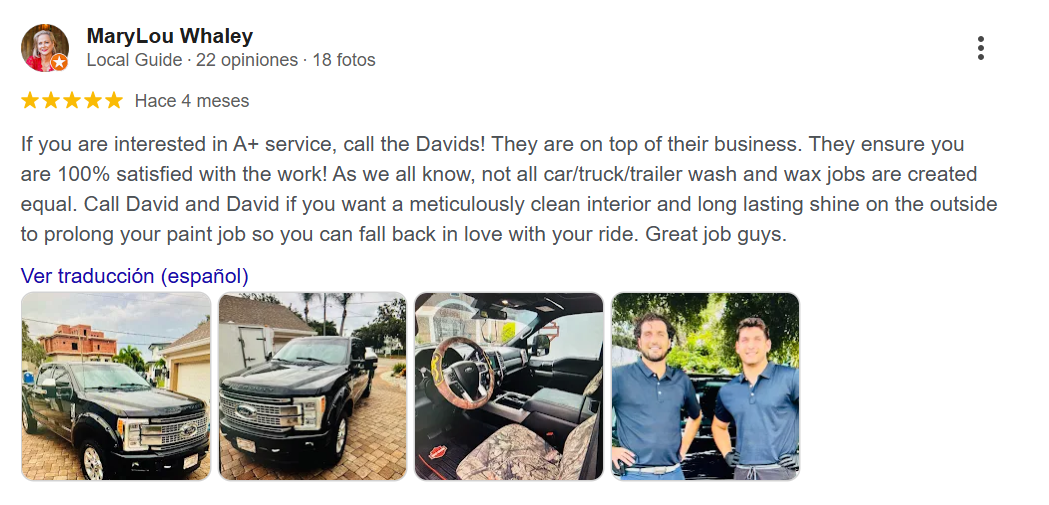Click the orange Local Guide star badge
Image resolution: width=1049 pixels, height=505 pixels.
click(60, 62)
